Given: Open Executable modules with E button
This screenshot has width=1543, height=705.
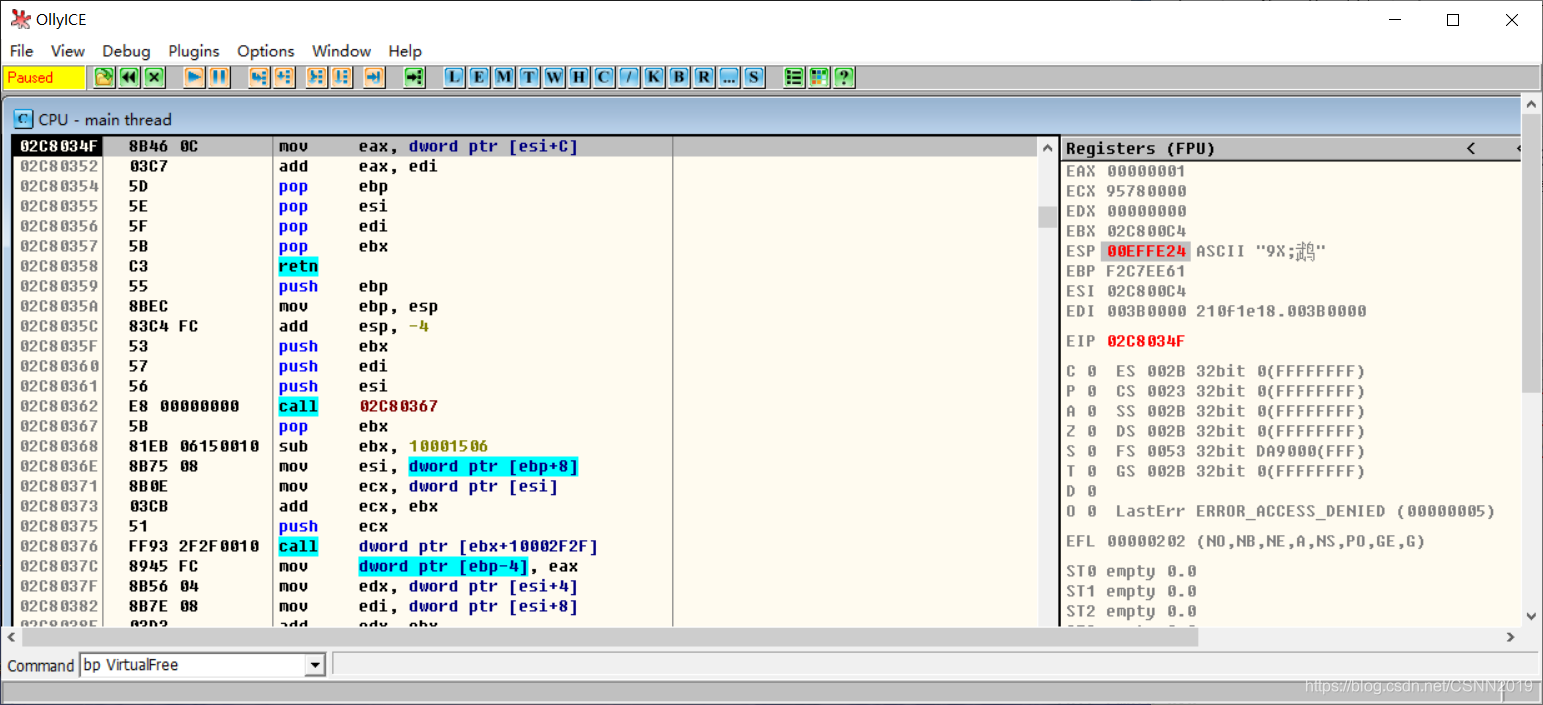Looking at the screenshot, I should 480,77.
